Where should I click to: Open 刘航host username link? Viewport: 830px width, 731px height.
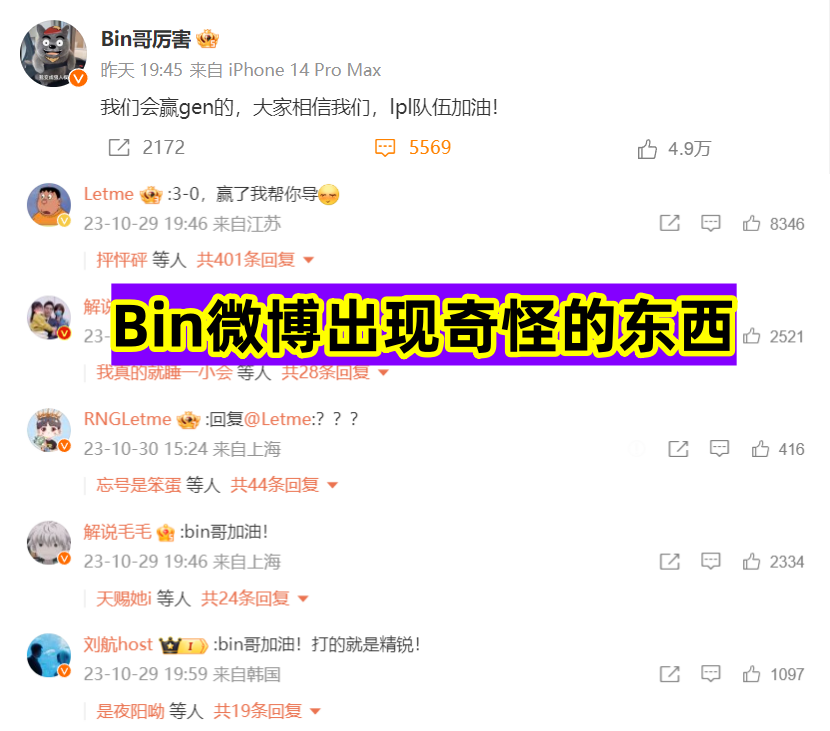[x=118, y=645]
